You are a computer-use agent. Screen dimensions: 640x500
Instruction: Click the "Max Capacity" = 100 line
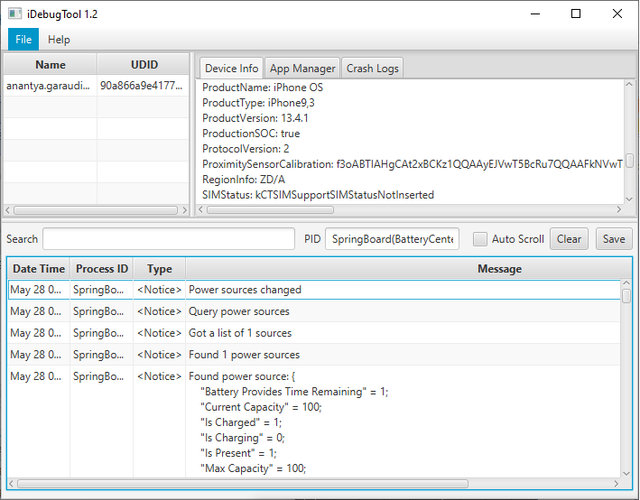[x=253, y=468]
